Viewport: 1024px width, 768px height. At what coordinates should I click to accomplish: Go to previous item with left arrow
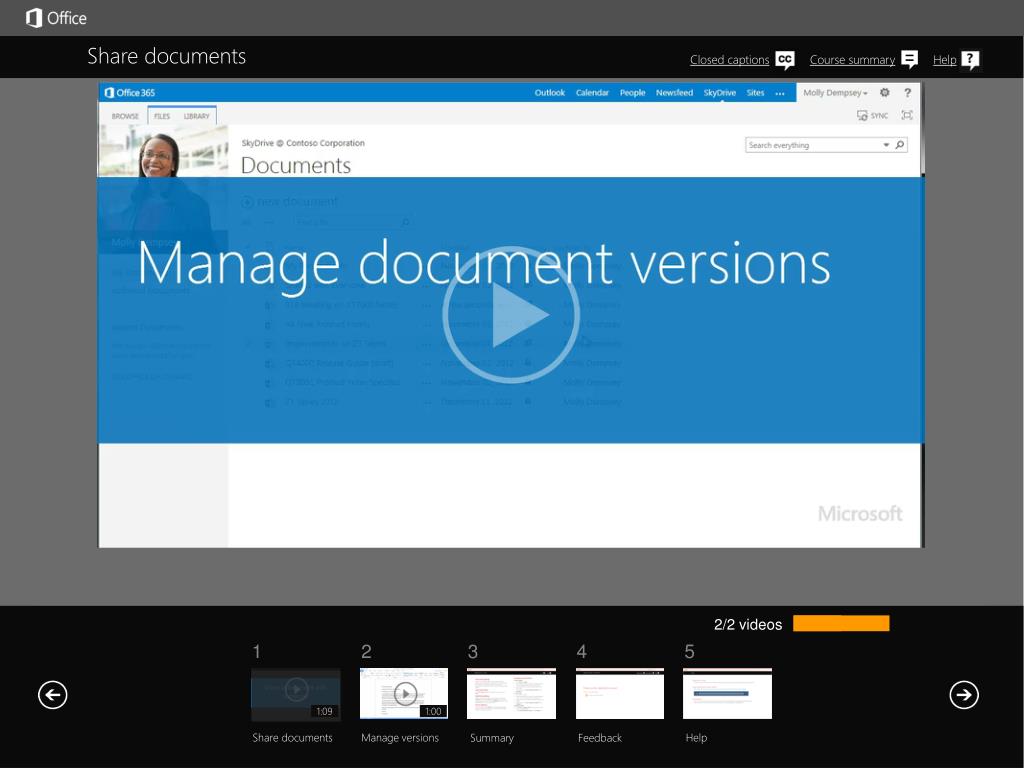tap(53, 694)
